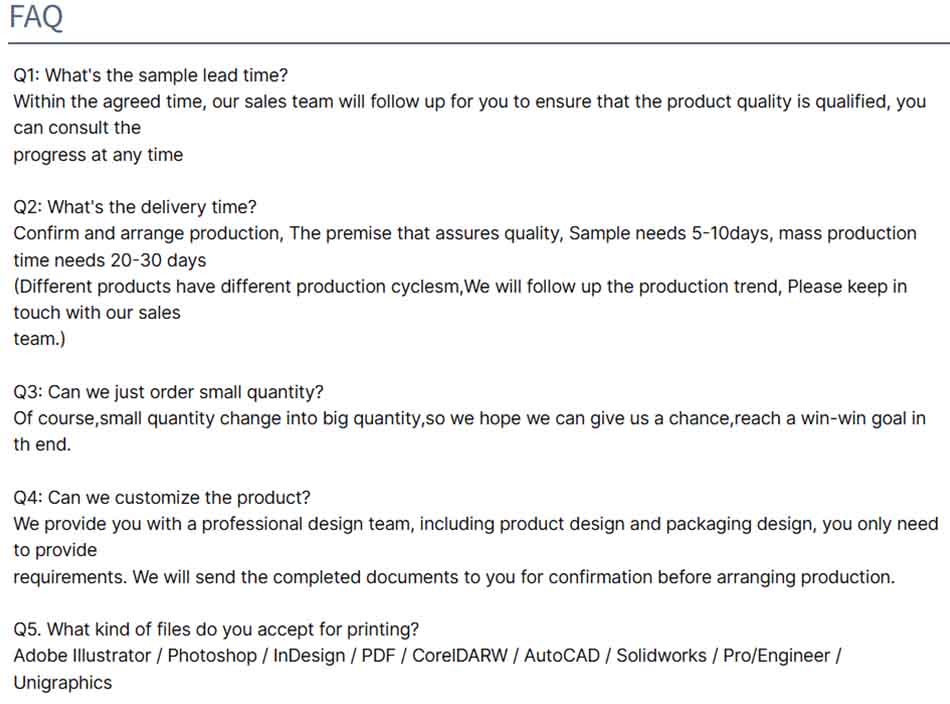This screenshot has width=950, height=704.
Task: Click the text "to provide"
Action: (x=55, y=550)
